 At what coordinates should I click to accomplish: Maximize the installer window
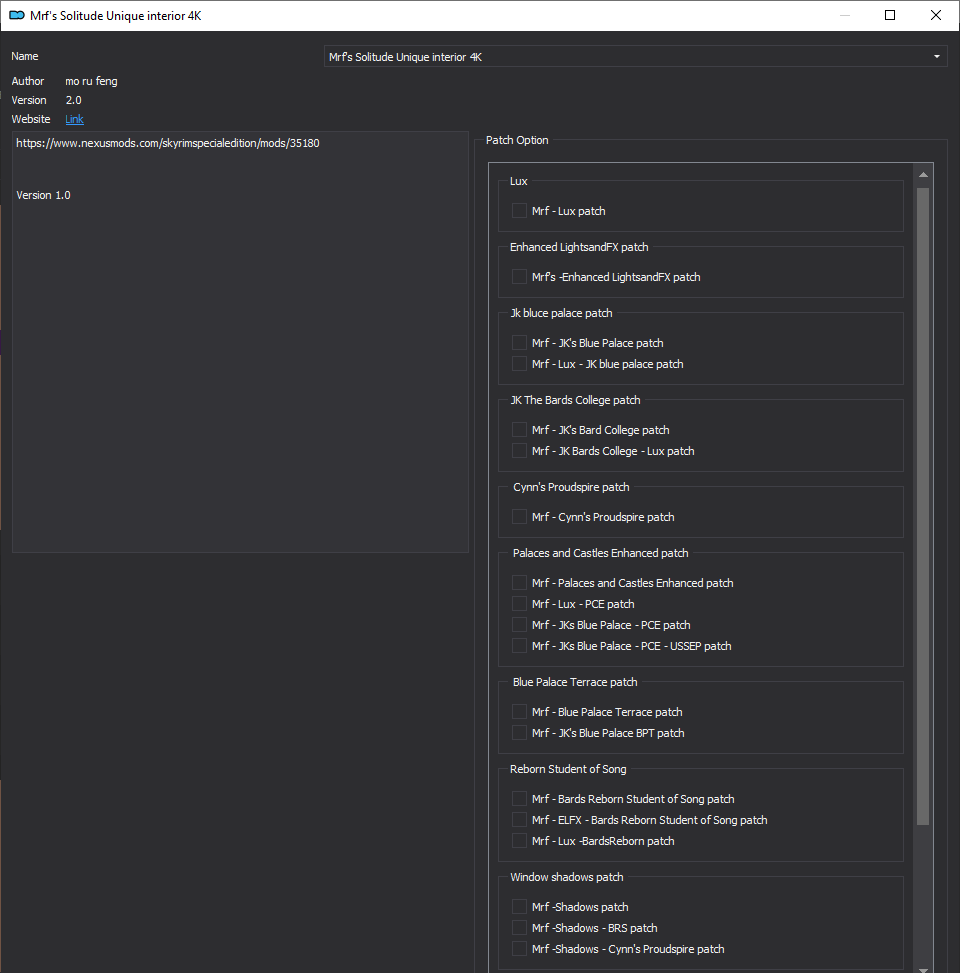click(890, 16)
